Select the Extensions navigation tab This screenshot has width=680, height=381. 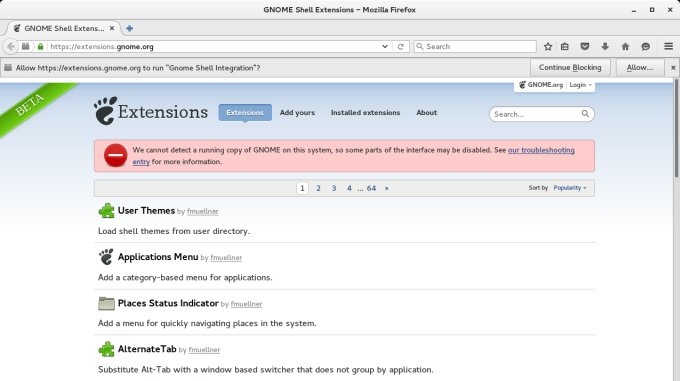point(245,112)
